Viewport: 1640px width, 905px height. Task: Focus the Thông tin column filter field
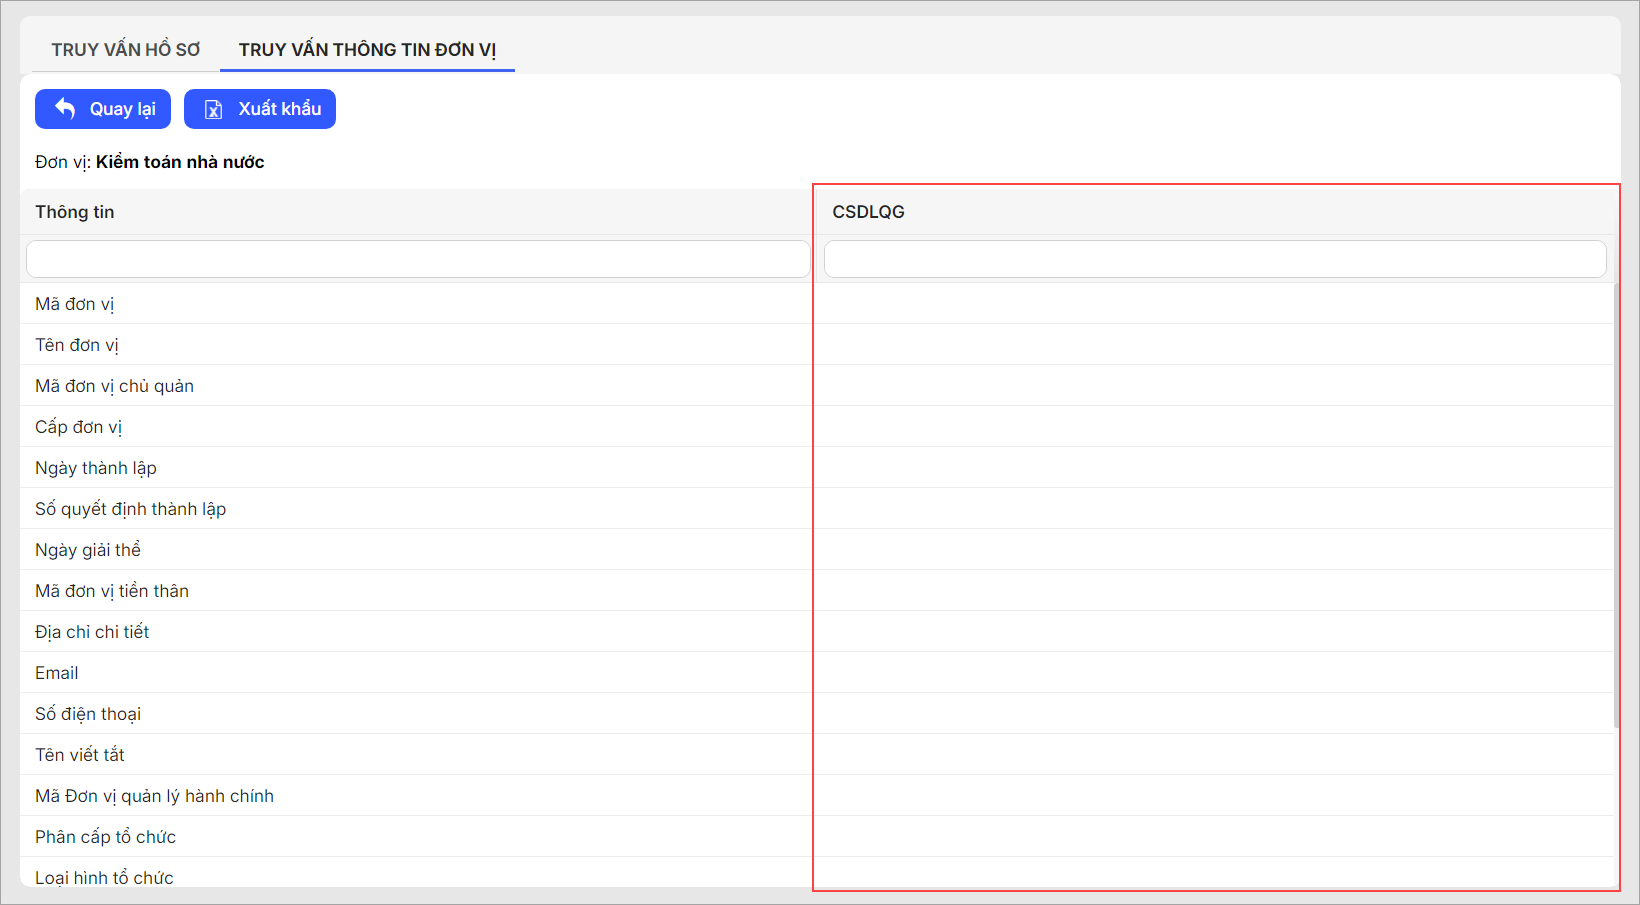(x=417, y=259)
